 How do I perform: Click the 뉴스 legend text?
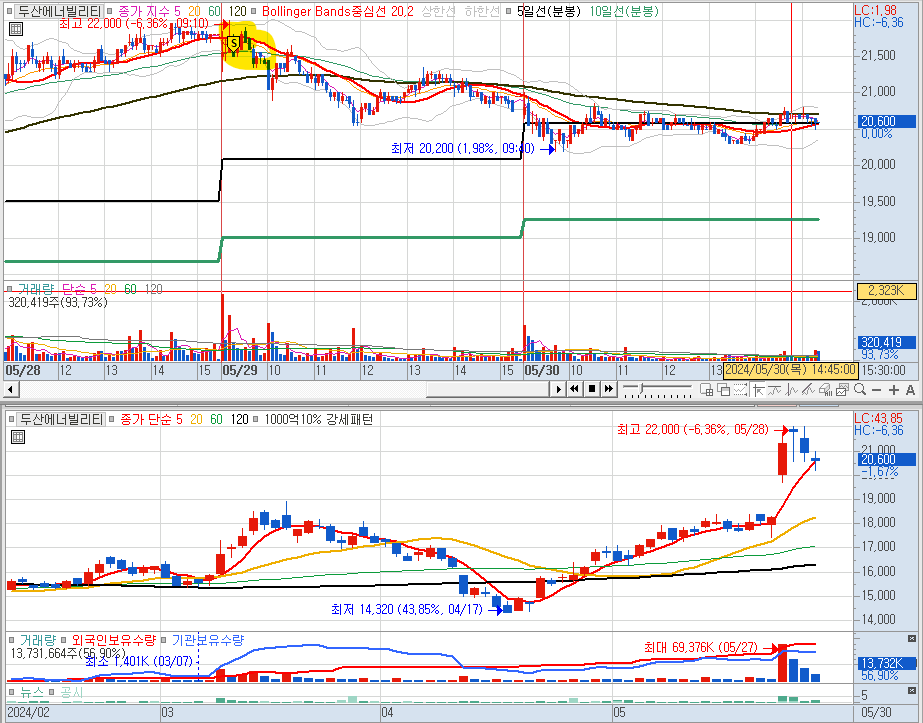pyautogui.click(x=32, y=692)
